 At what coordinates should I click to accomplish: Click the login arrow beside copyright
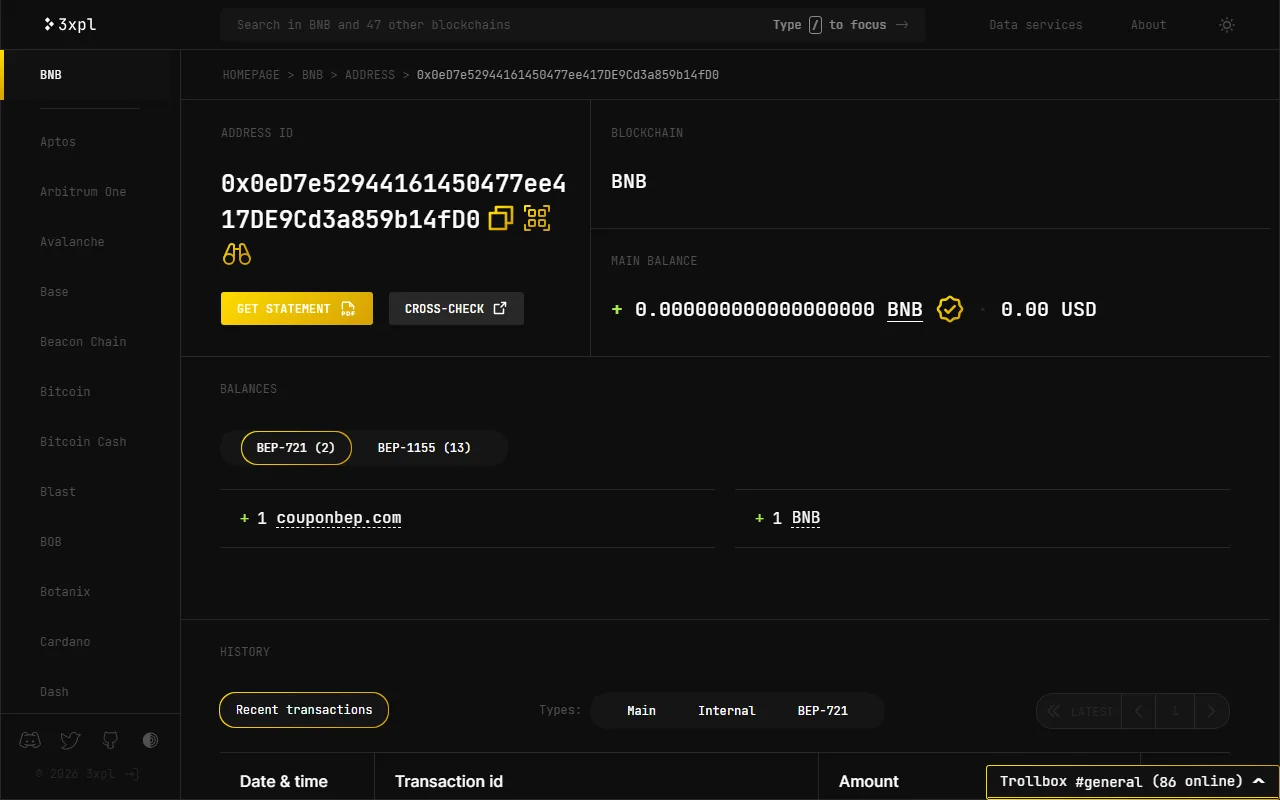[x=131, y=773]
